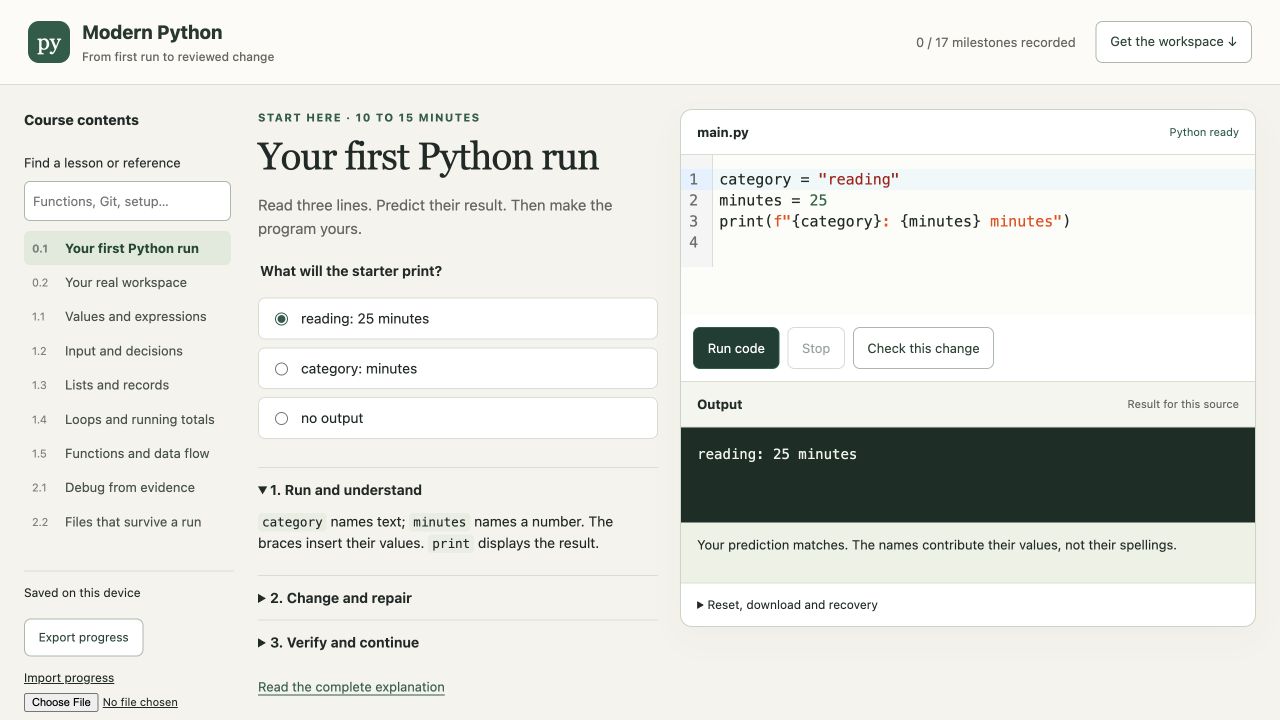
Task: Click the 'Your prediction matches' feedback message
Action: point(936,545)
